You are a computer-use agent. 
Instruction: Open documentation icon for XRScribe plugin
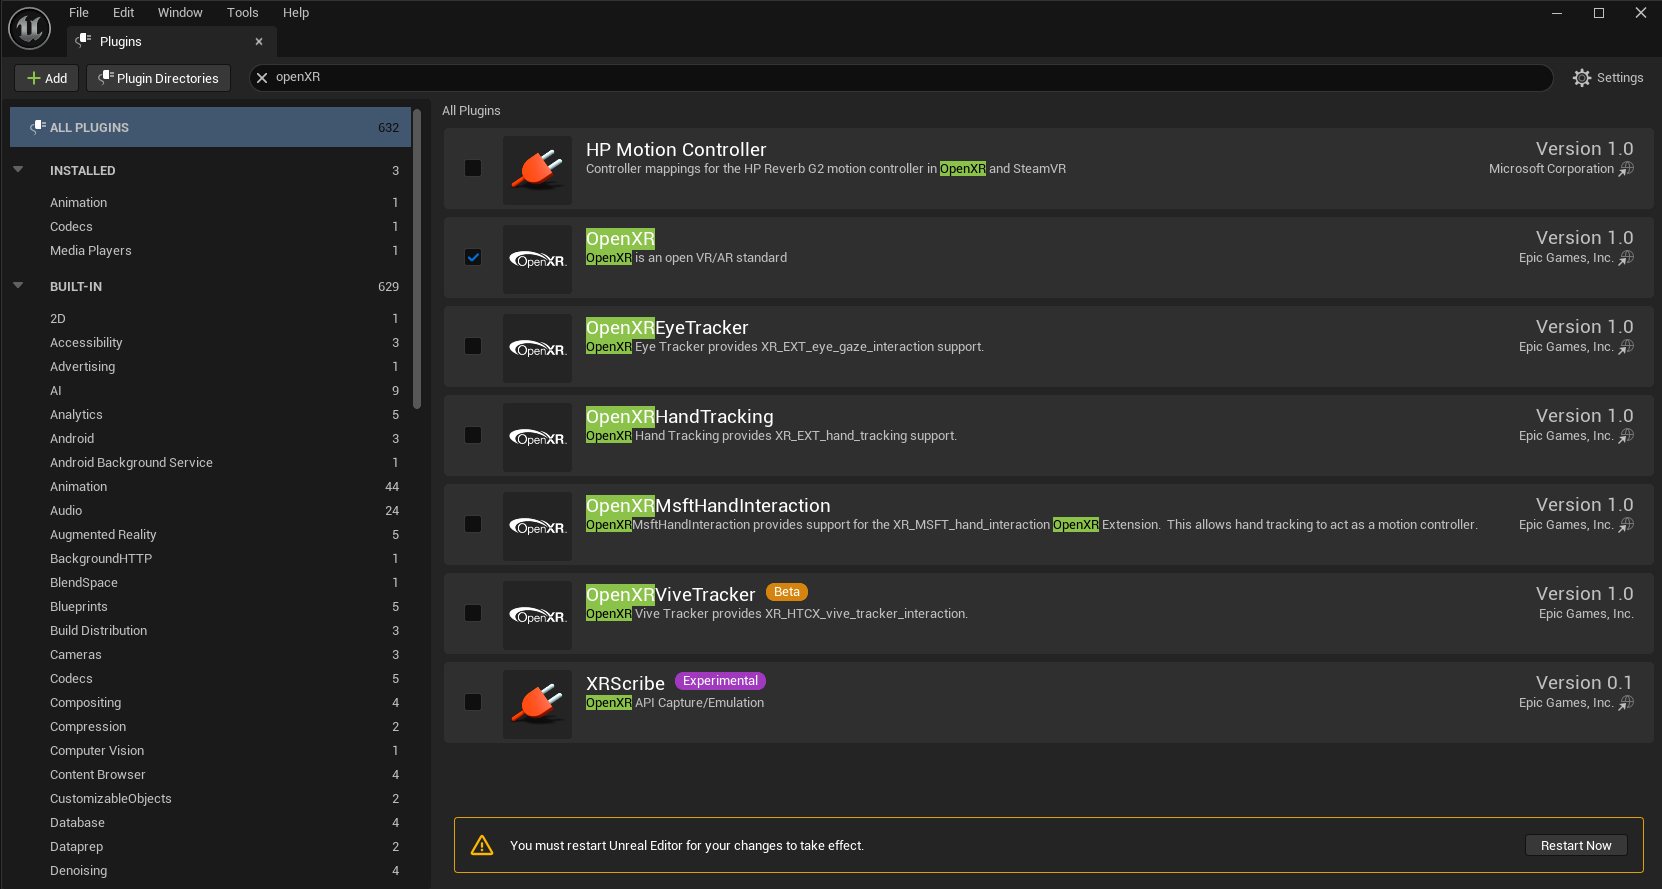point(1627,703)
